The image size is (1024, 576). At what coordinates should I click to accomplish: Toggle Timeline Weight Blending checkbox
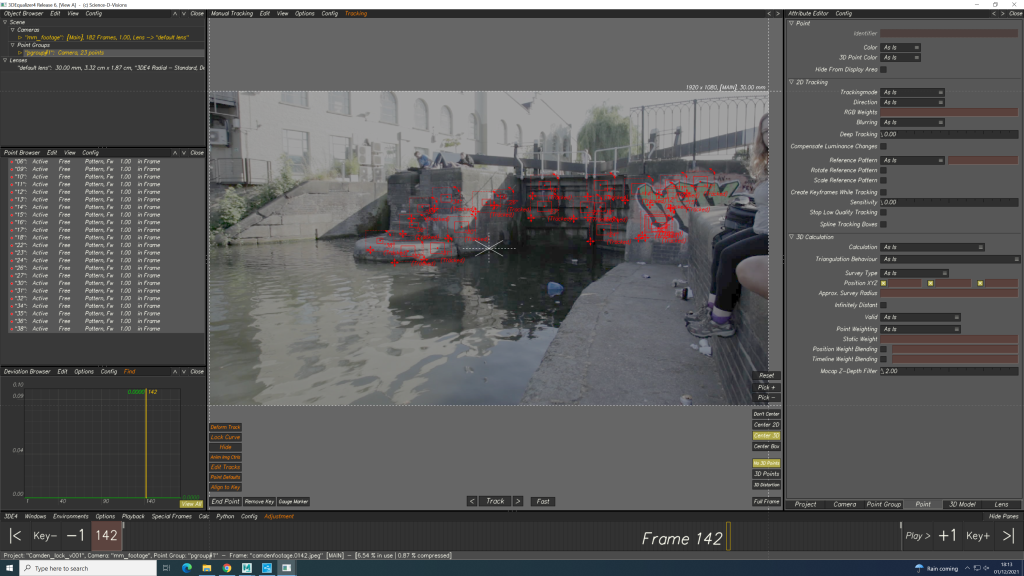point(883,359)
